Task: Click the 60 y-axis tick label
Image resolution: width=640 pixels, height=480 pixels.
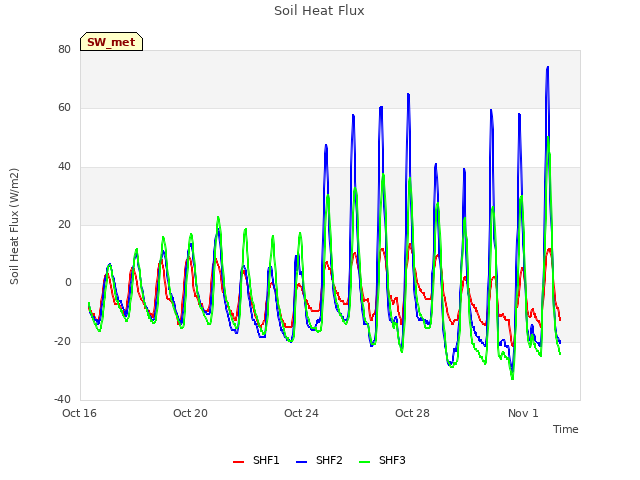Action: click(64, 107)
